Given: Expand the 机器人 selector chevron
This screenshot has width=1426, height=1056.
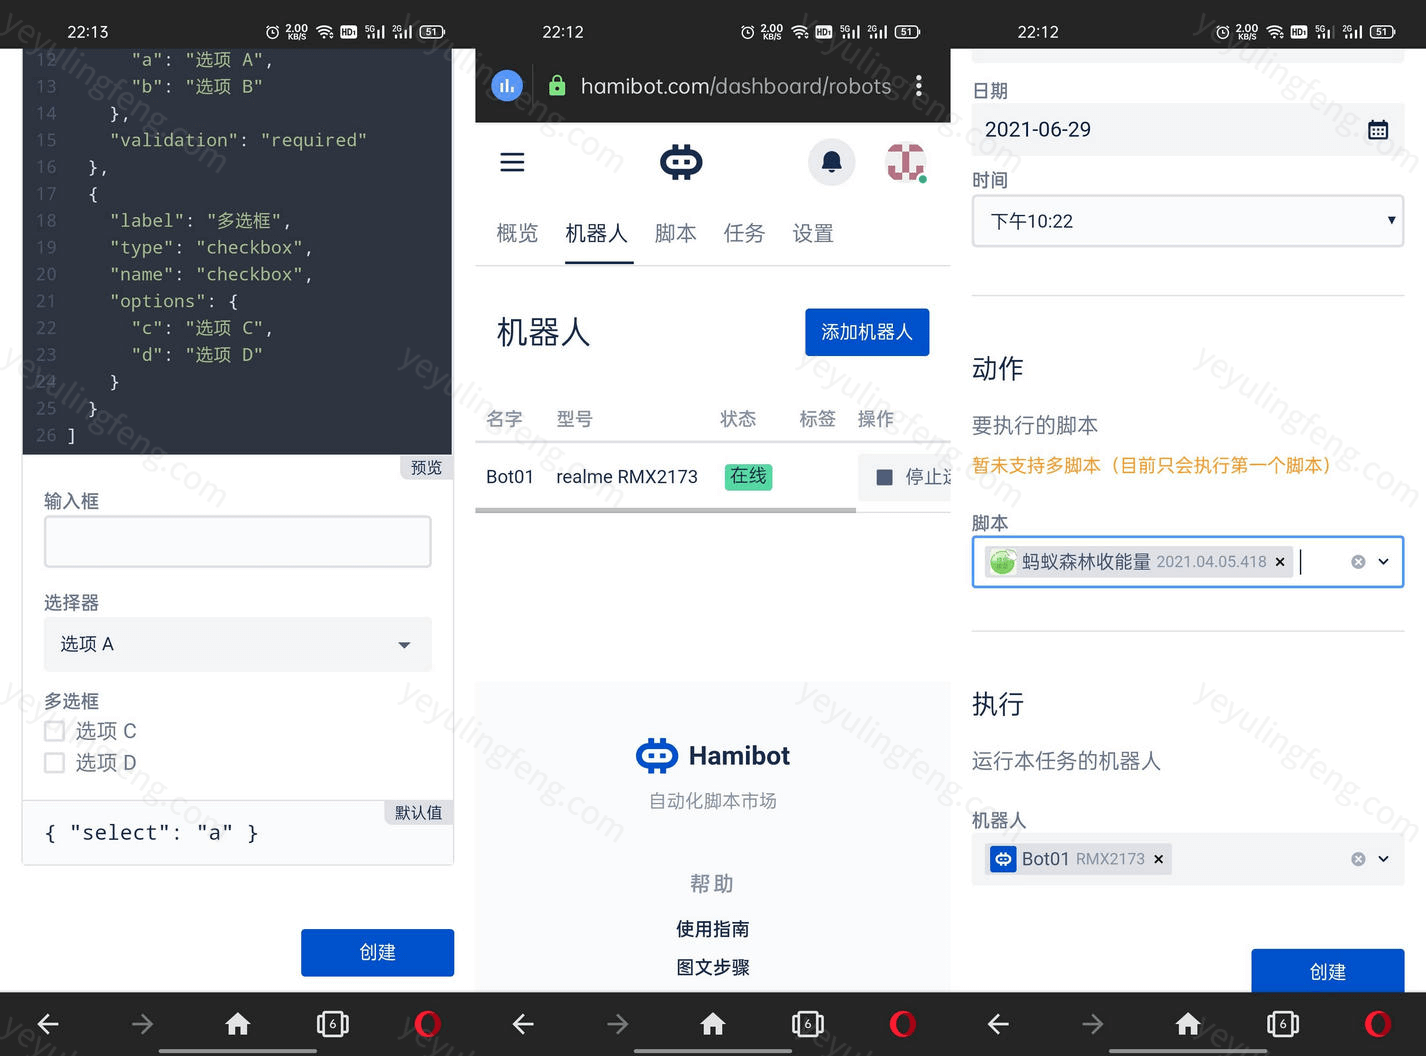Looking at the screenshot, I should tap(1384, 859).
